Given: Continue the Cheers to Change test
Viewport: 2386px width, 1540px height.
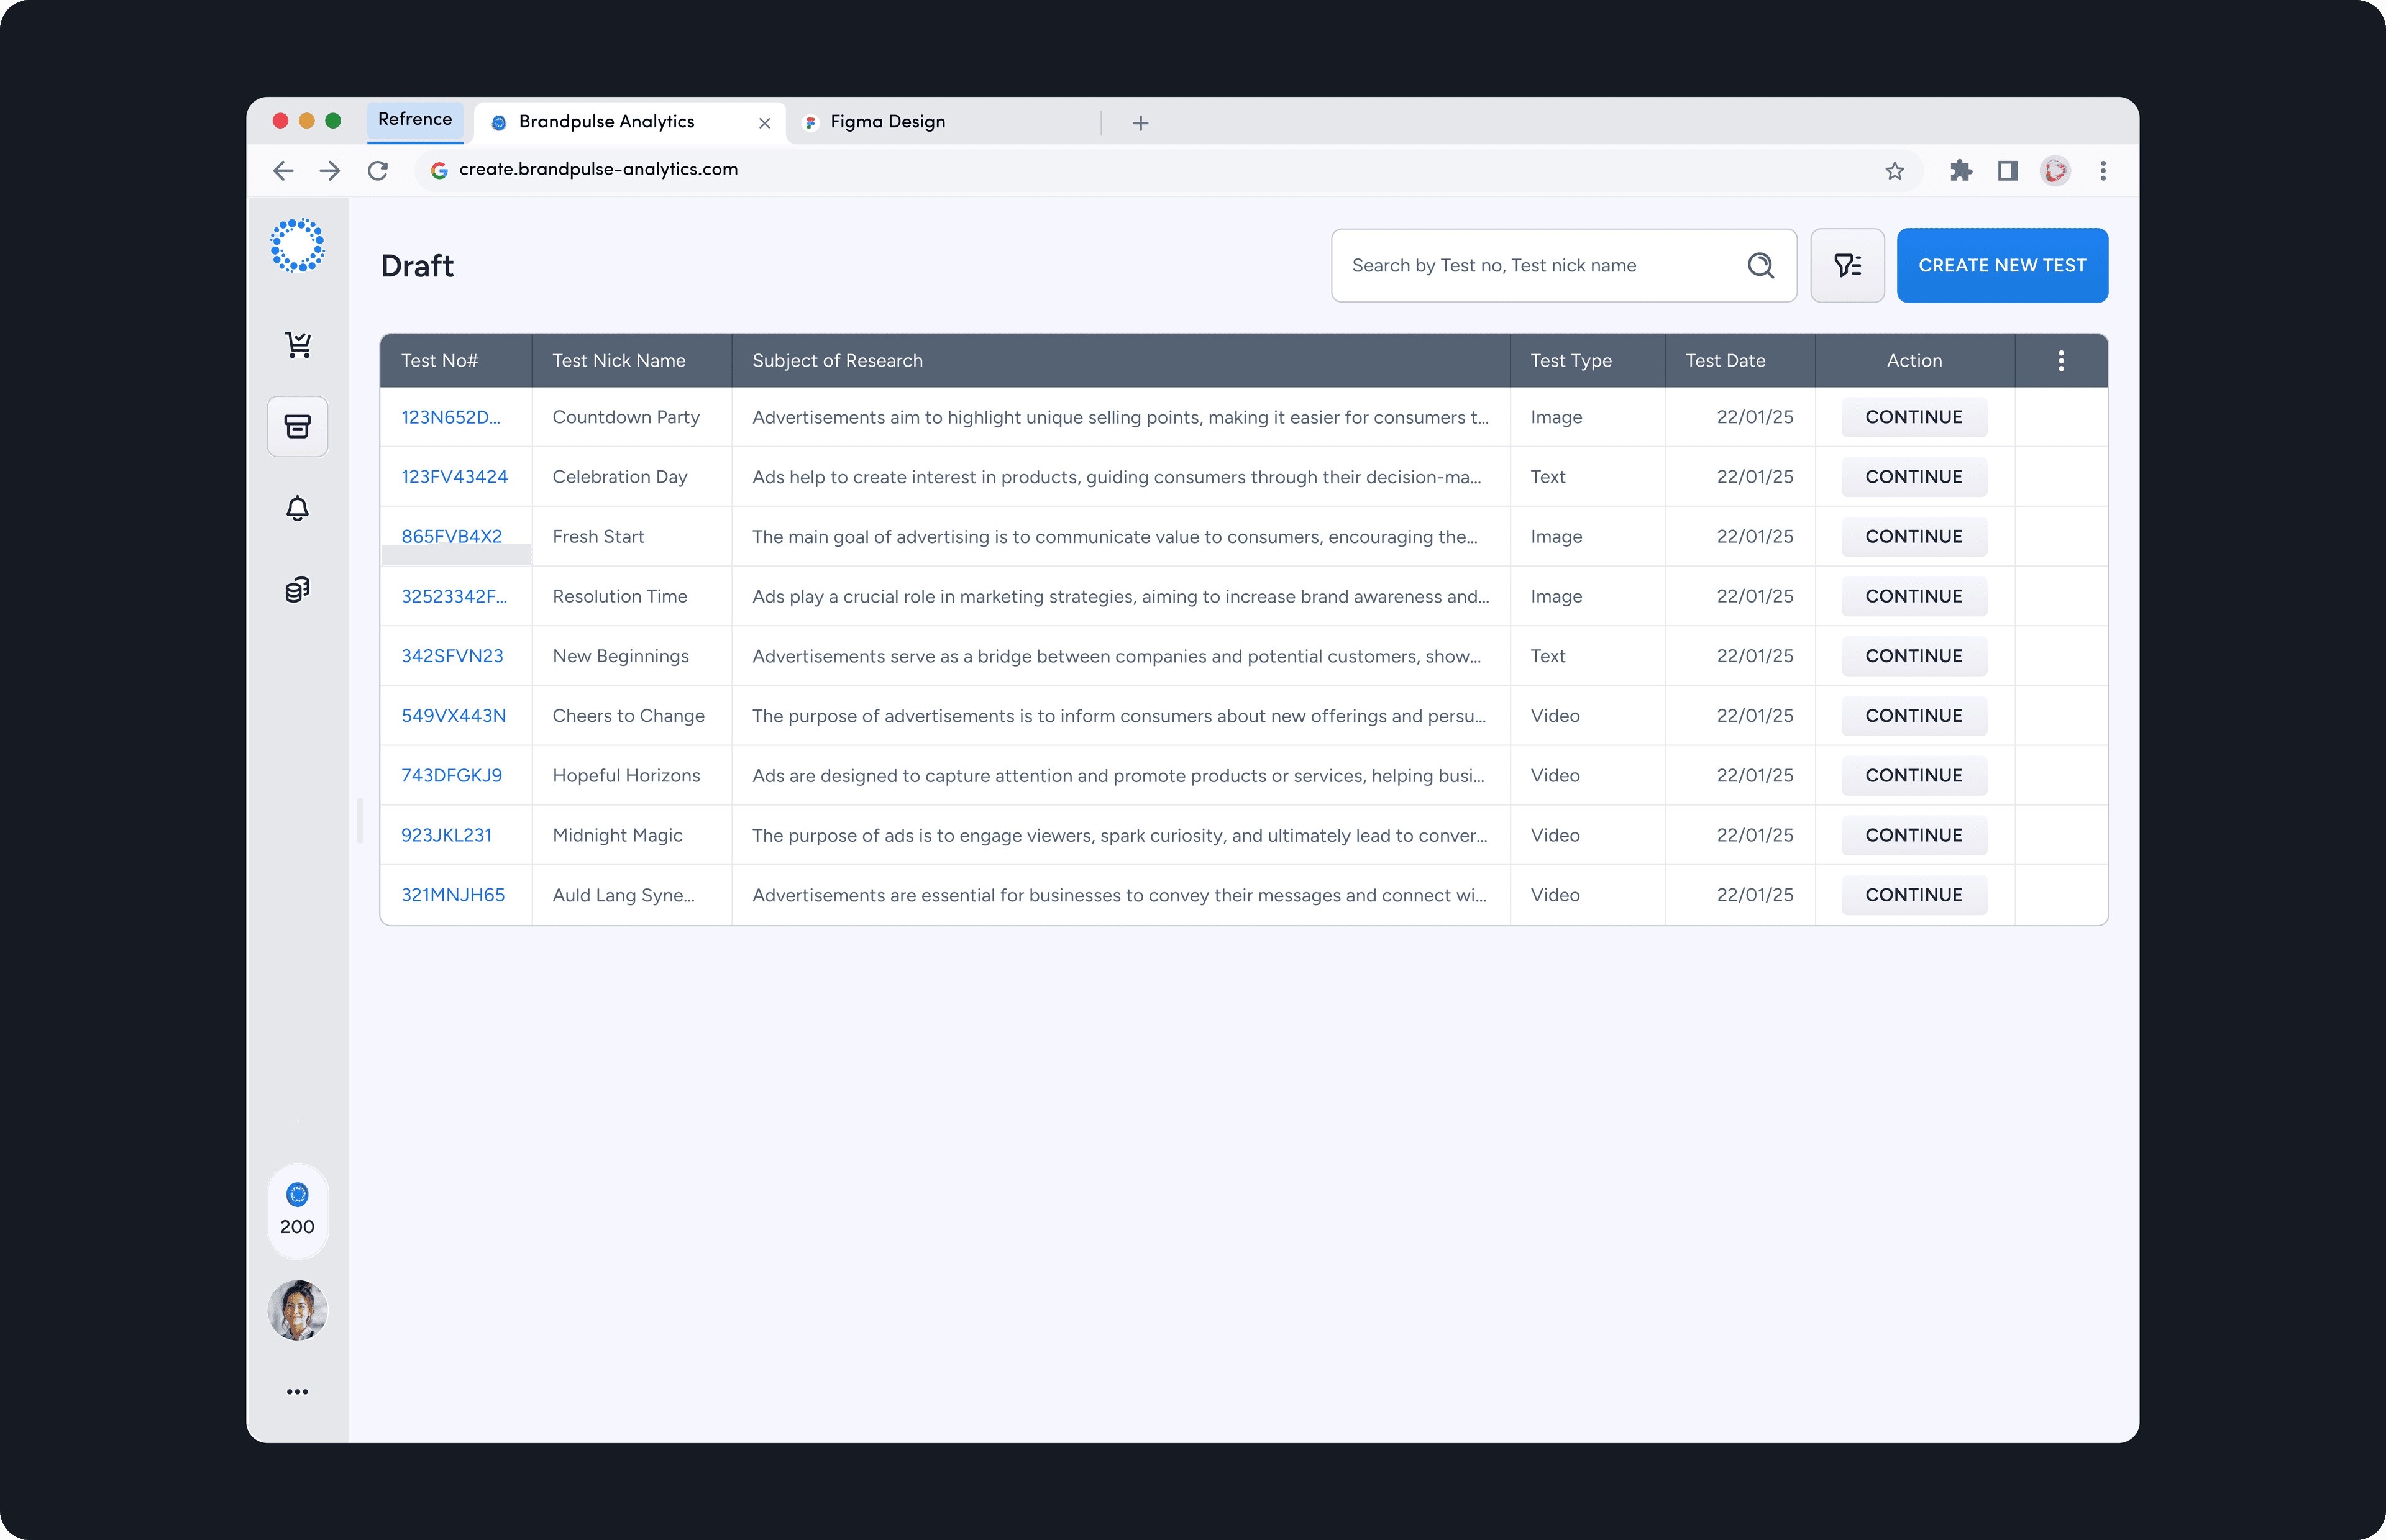Looking at the screenshot, I should (x=1913, y=716).
